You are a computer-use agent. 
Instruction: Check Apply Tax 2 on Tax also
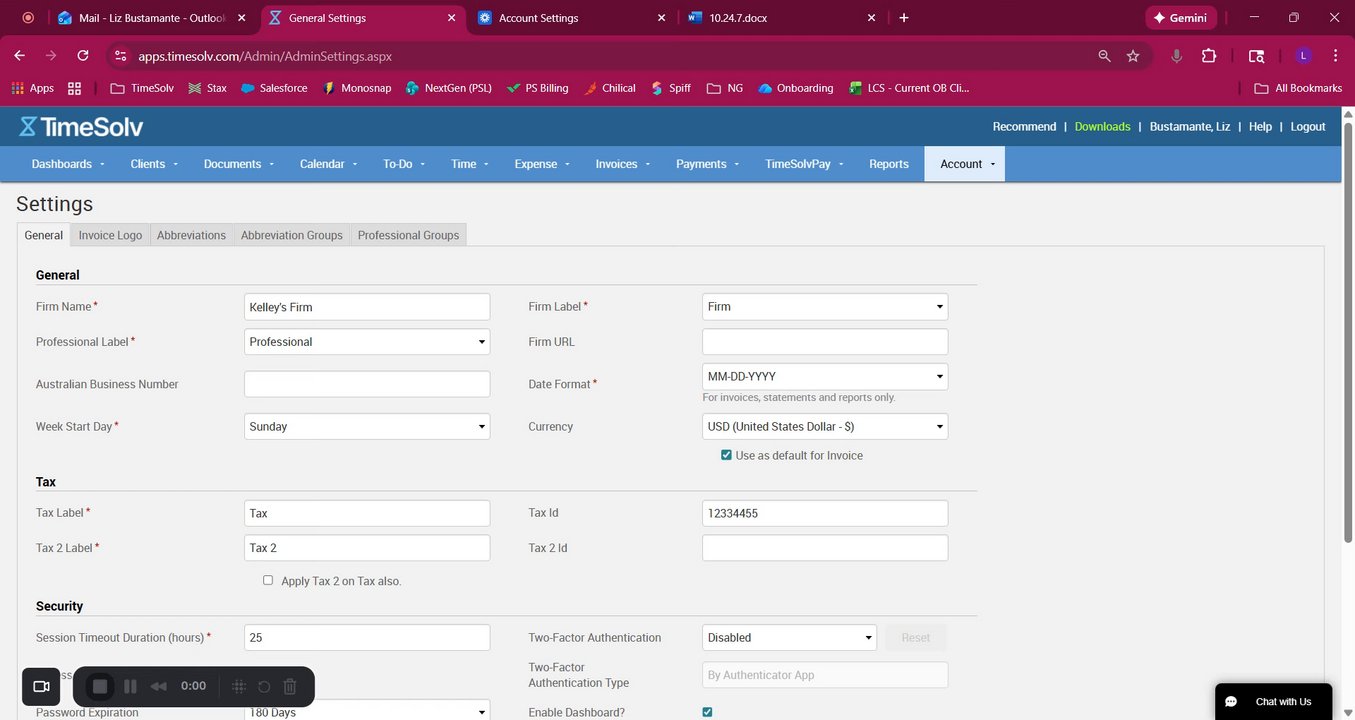click(x=268, y=580)
